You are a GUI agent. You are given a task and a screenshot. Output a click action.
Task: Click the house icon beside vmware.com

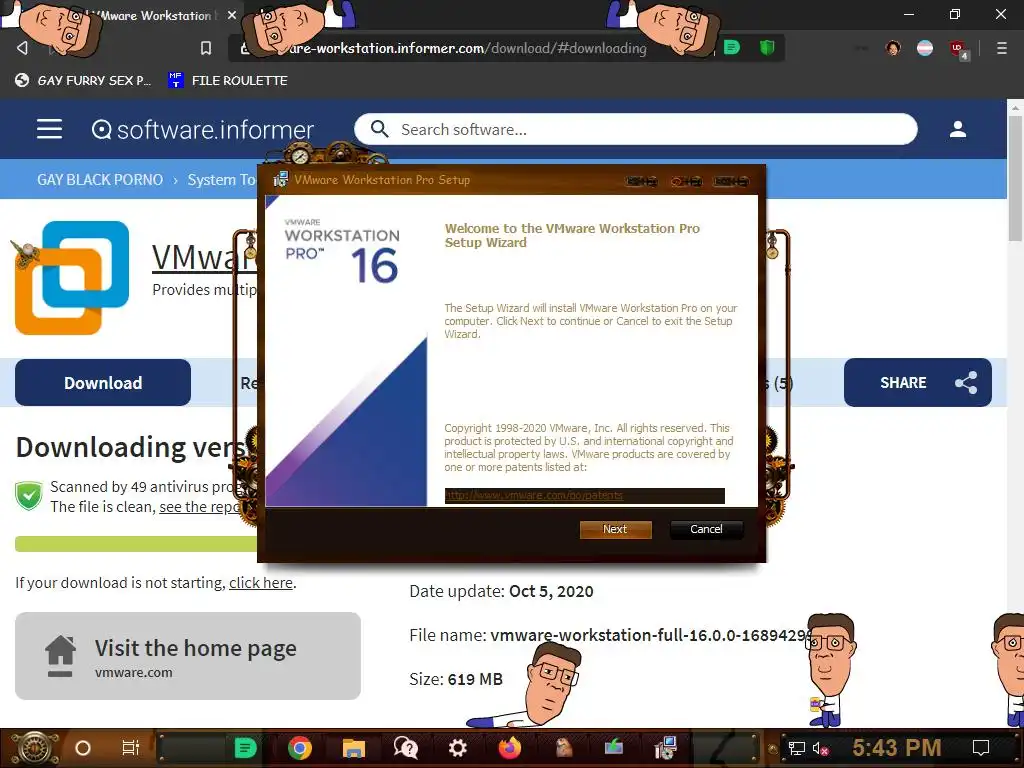click(x=60, y=656)
